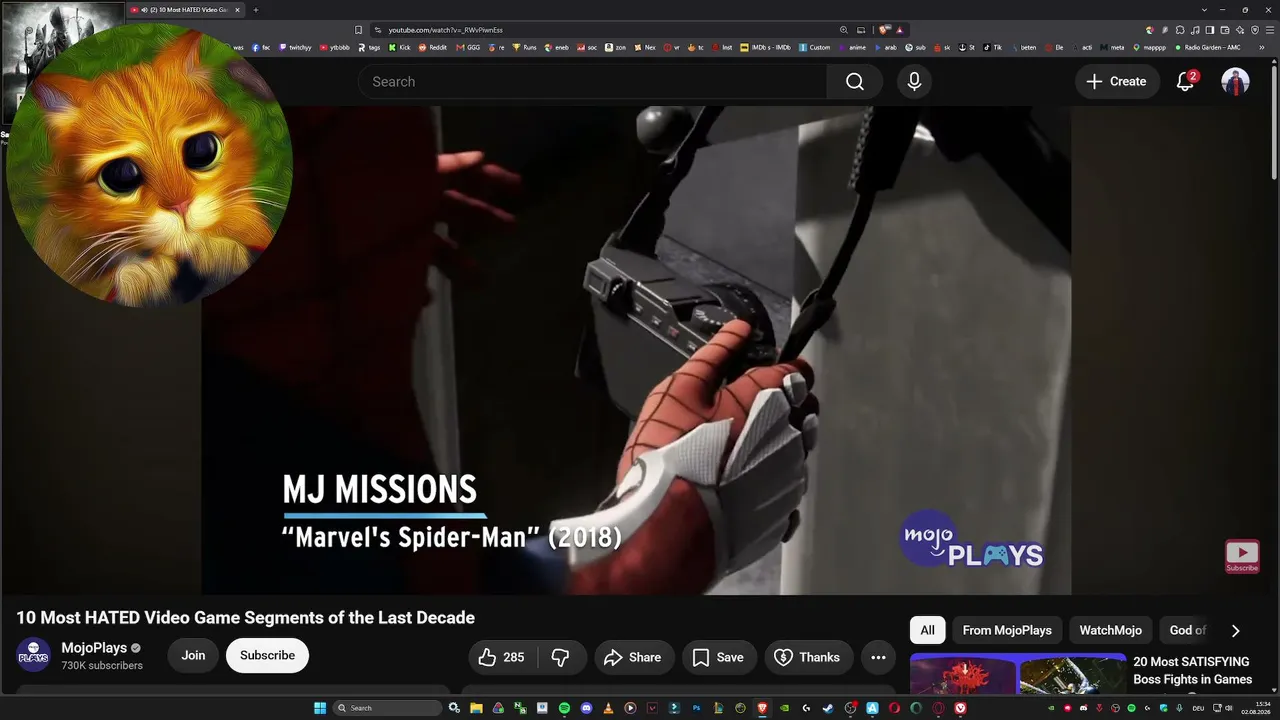The height and width of the screenshot is (720, 1280).
Task: Open the Custom bookmark
Action: coord(814,47)
